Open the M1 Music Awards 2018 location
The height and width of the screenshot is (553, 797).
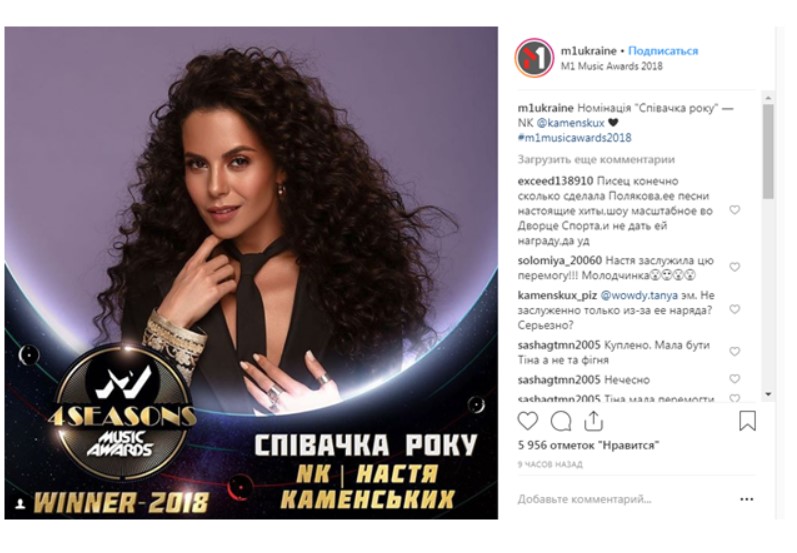[x=611, y=66]
